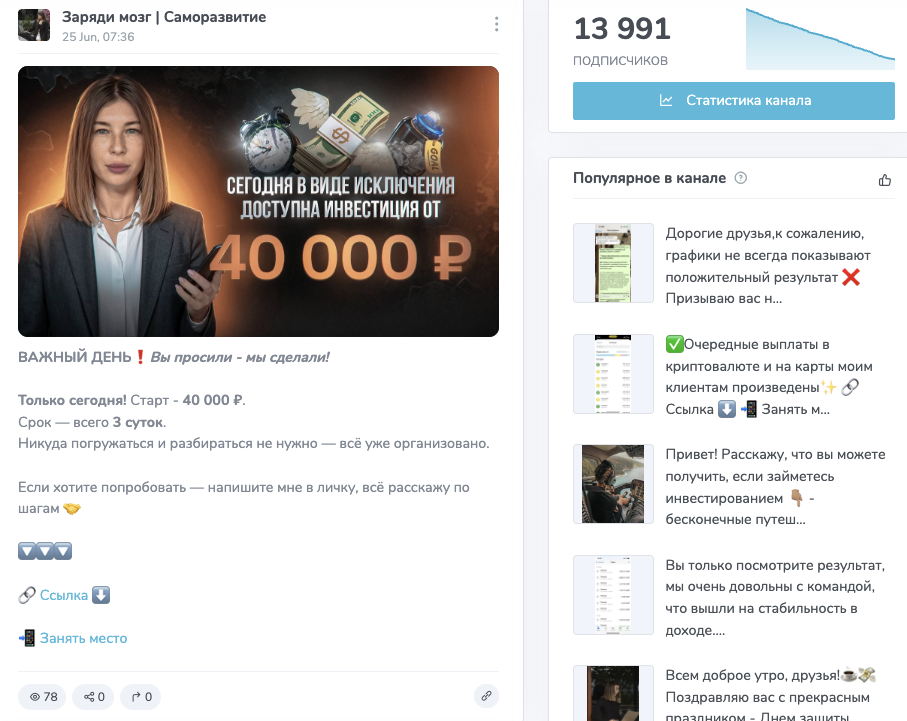Click the phone emoji before Занять место
907x721 pixels.
click(27, 638)
